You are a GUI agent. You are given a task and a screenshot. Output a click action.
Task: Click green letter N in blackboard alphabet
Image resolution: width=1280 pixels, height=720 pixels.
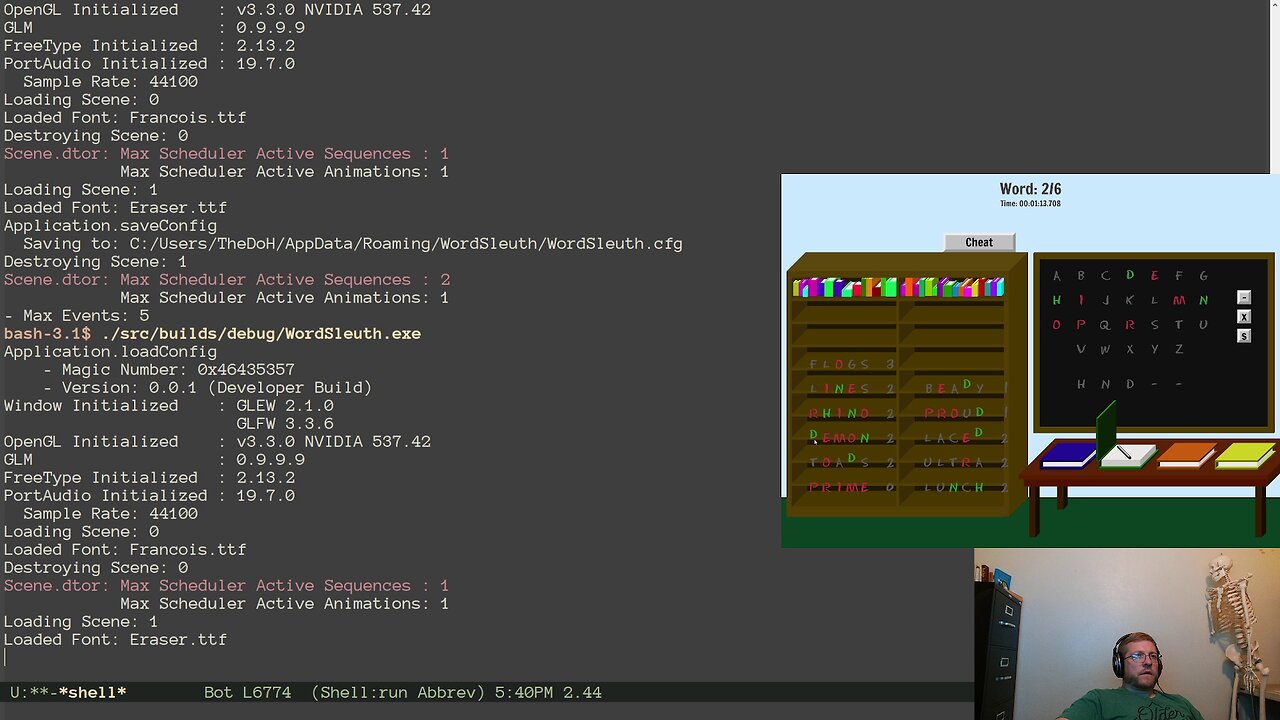click(x=1203, y=300)
